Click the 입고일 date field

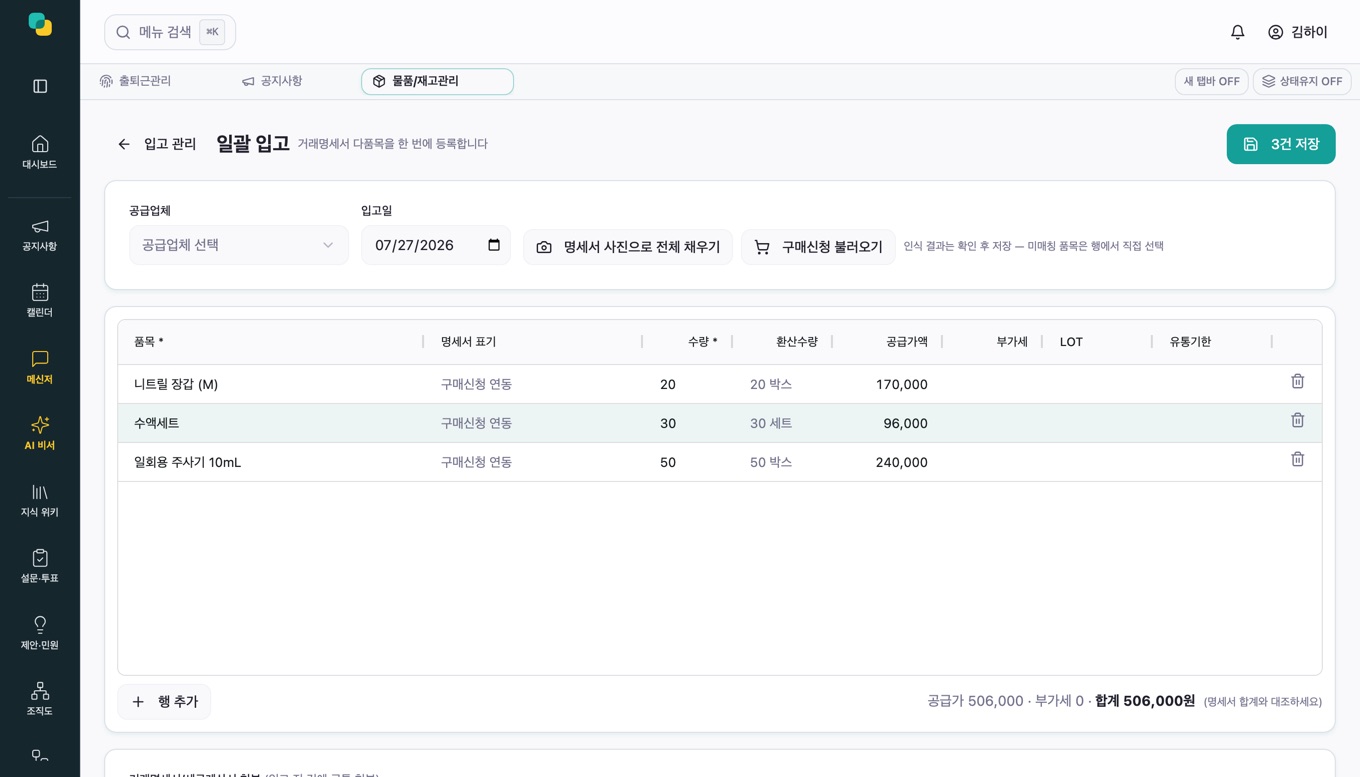point(436,245)
